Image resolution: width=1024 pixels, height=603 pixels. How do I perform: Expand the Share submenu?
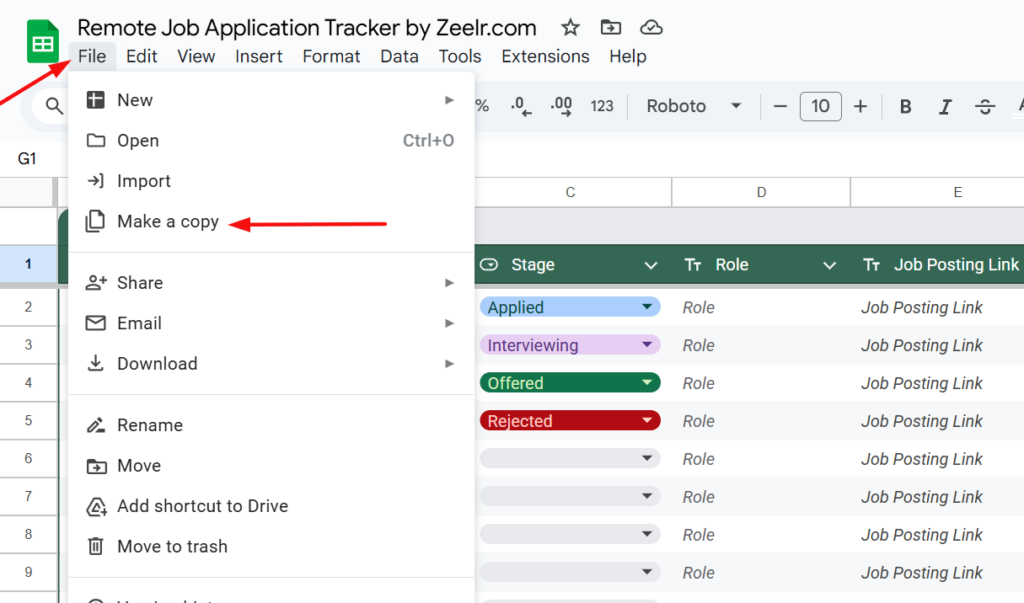click(x=271, y=283)
